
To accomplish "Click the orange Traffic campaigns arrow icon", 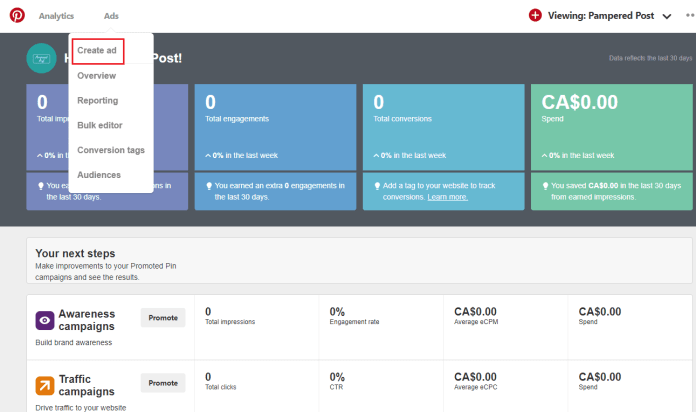I will (45, 385).
